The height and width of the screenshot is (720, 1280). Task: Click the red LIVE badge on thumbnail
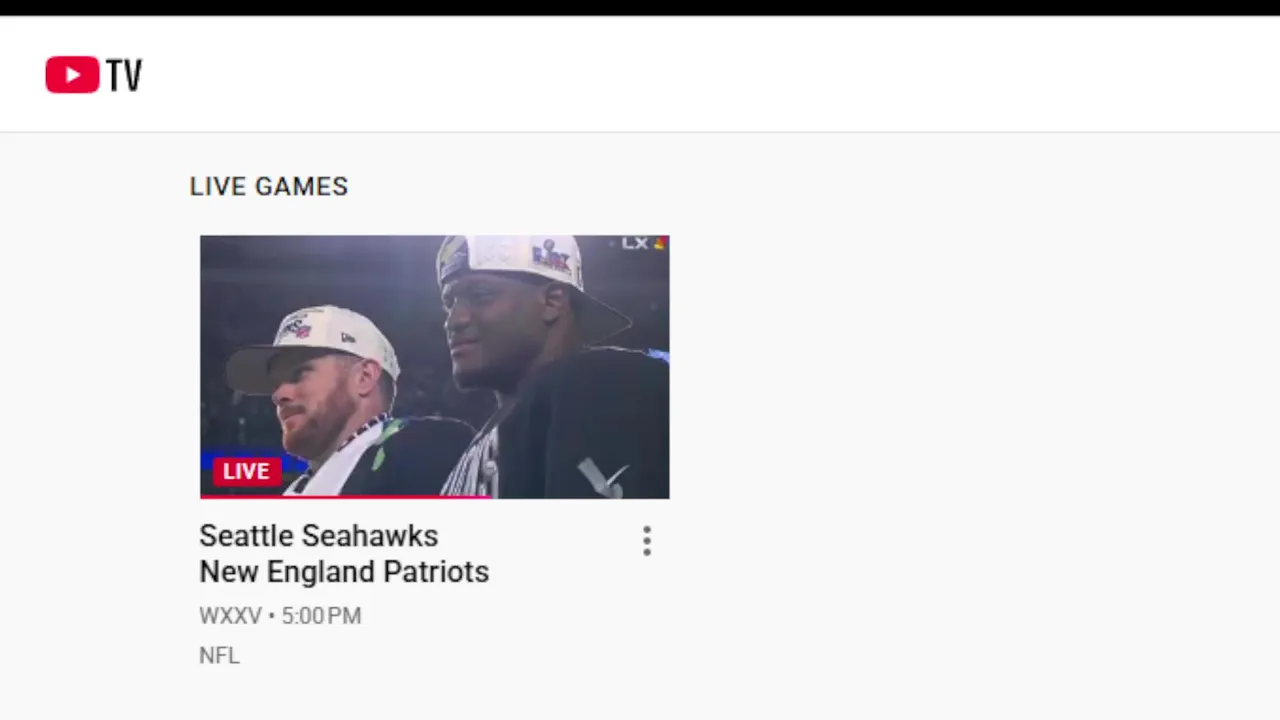tap(246, 471)
